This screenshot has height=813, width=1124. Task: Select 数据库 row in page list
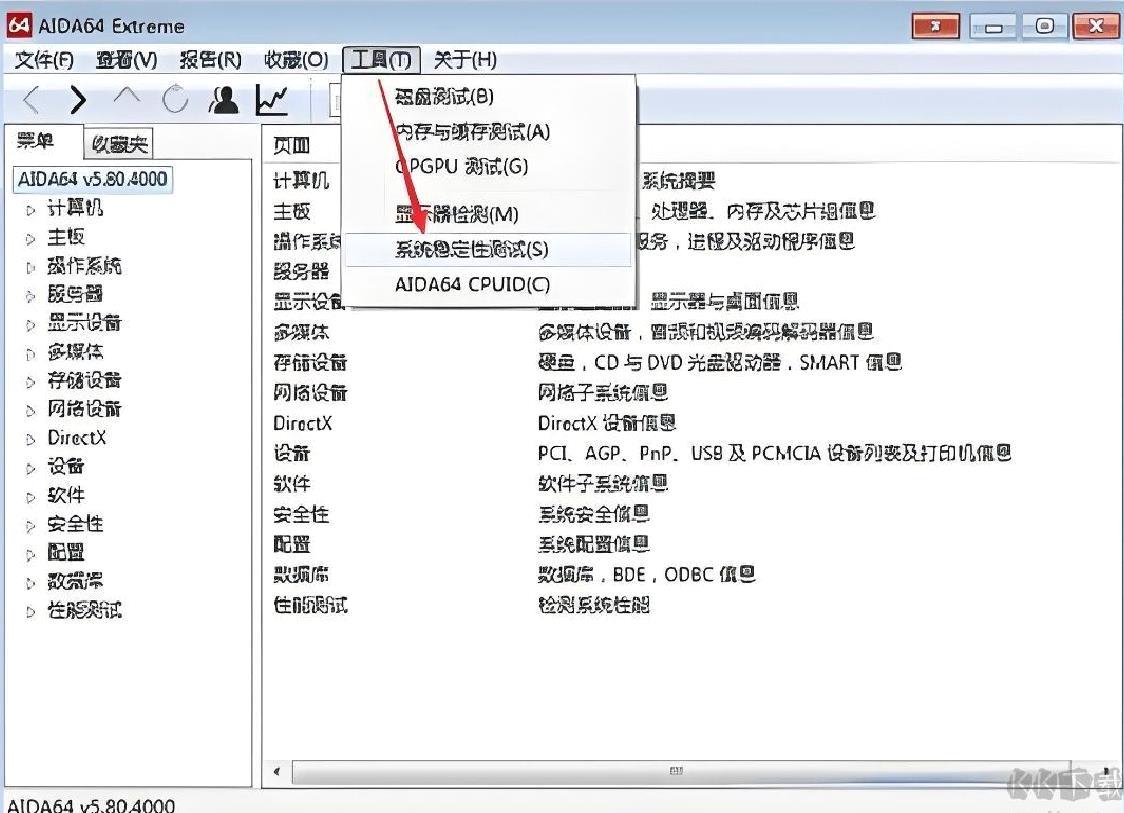pos(301,574)
